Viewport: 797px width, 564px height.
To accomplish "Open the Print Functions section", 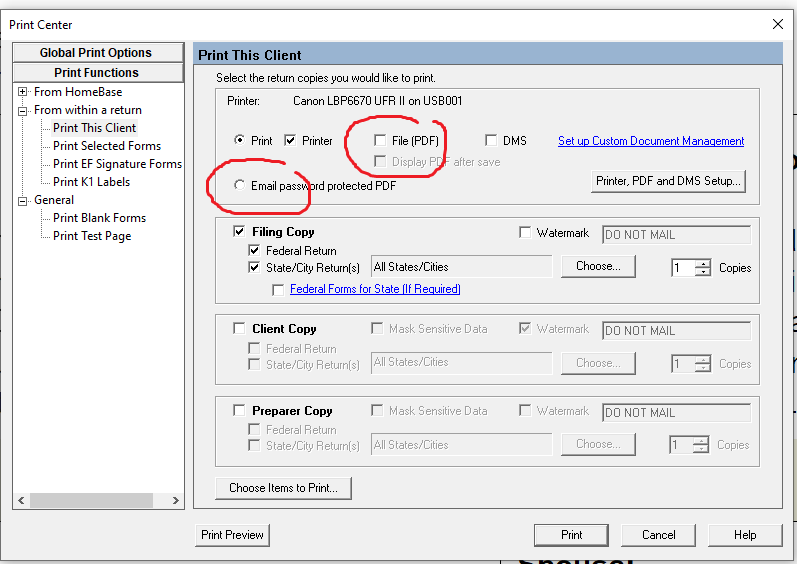I will click(x=97, y=73).
